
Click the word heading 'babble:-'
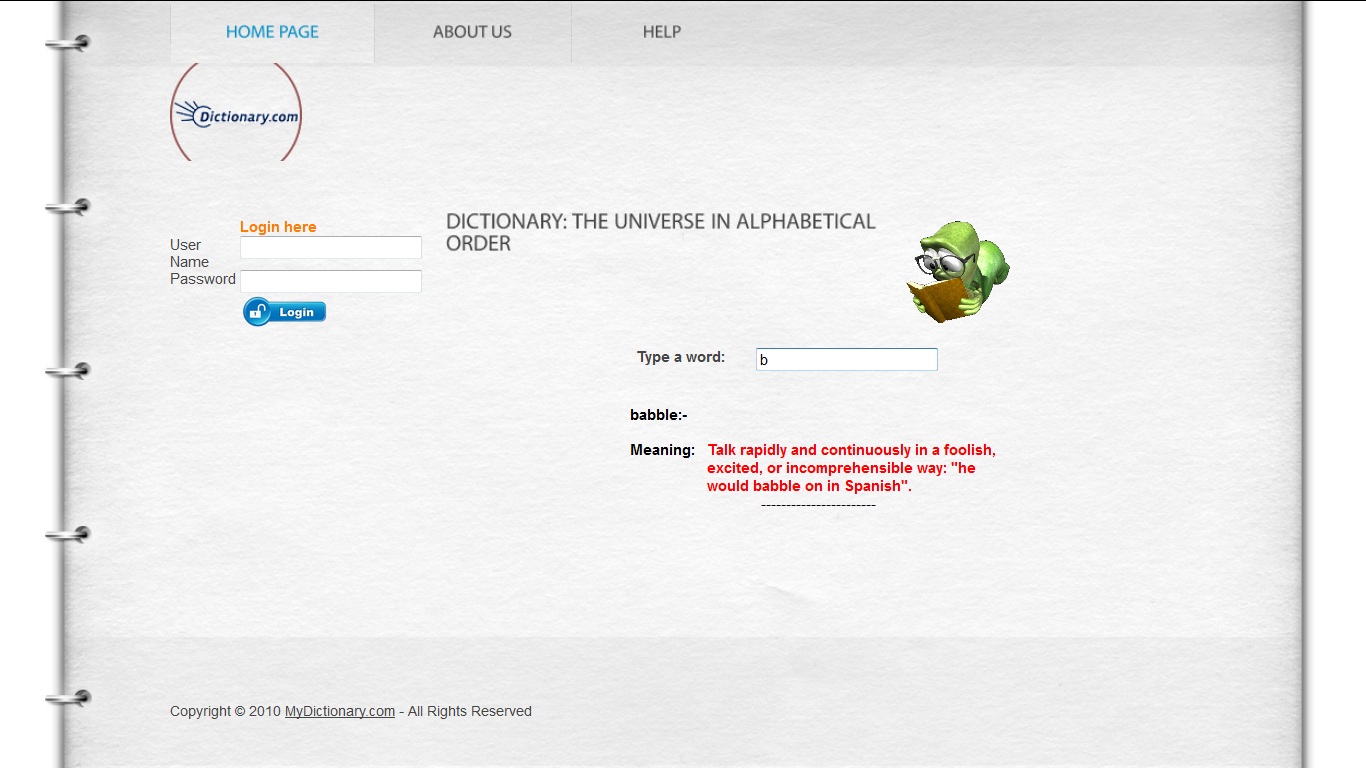tap(659, 414)
